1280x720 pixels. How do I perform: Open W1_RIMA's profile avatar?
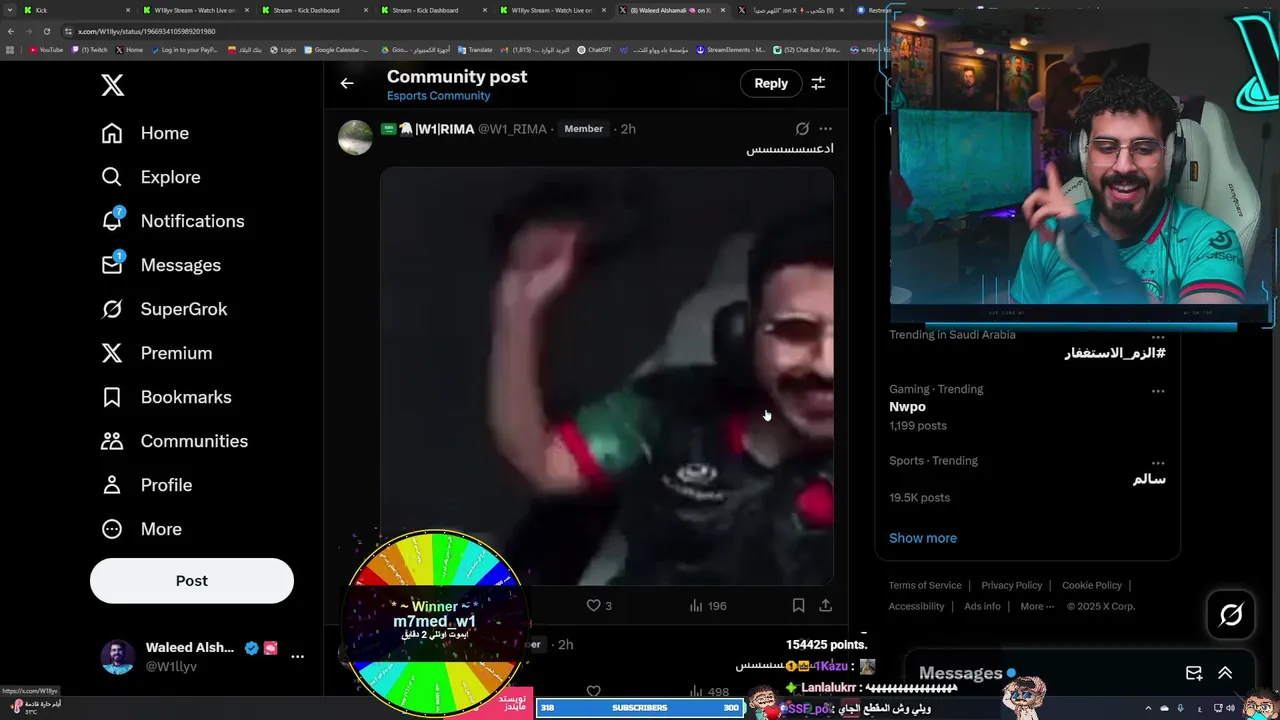point(355,138)
